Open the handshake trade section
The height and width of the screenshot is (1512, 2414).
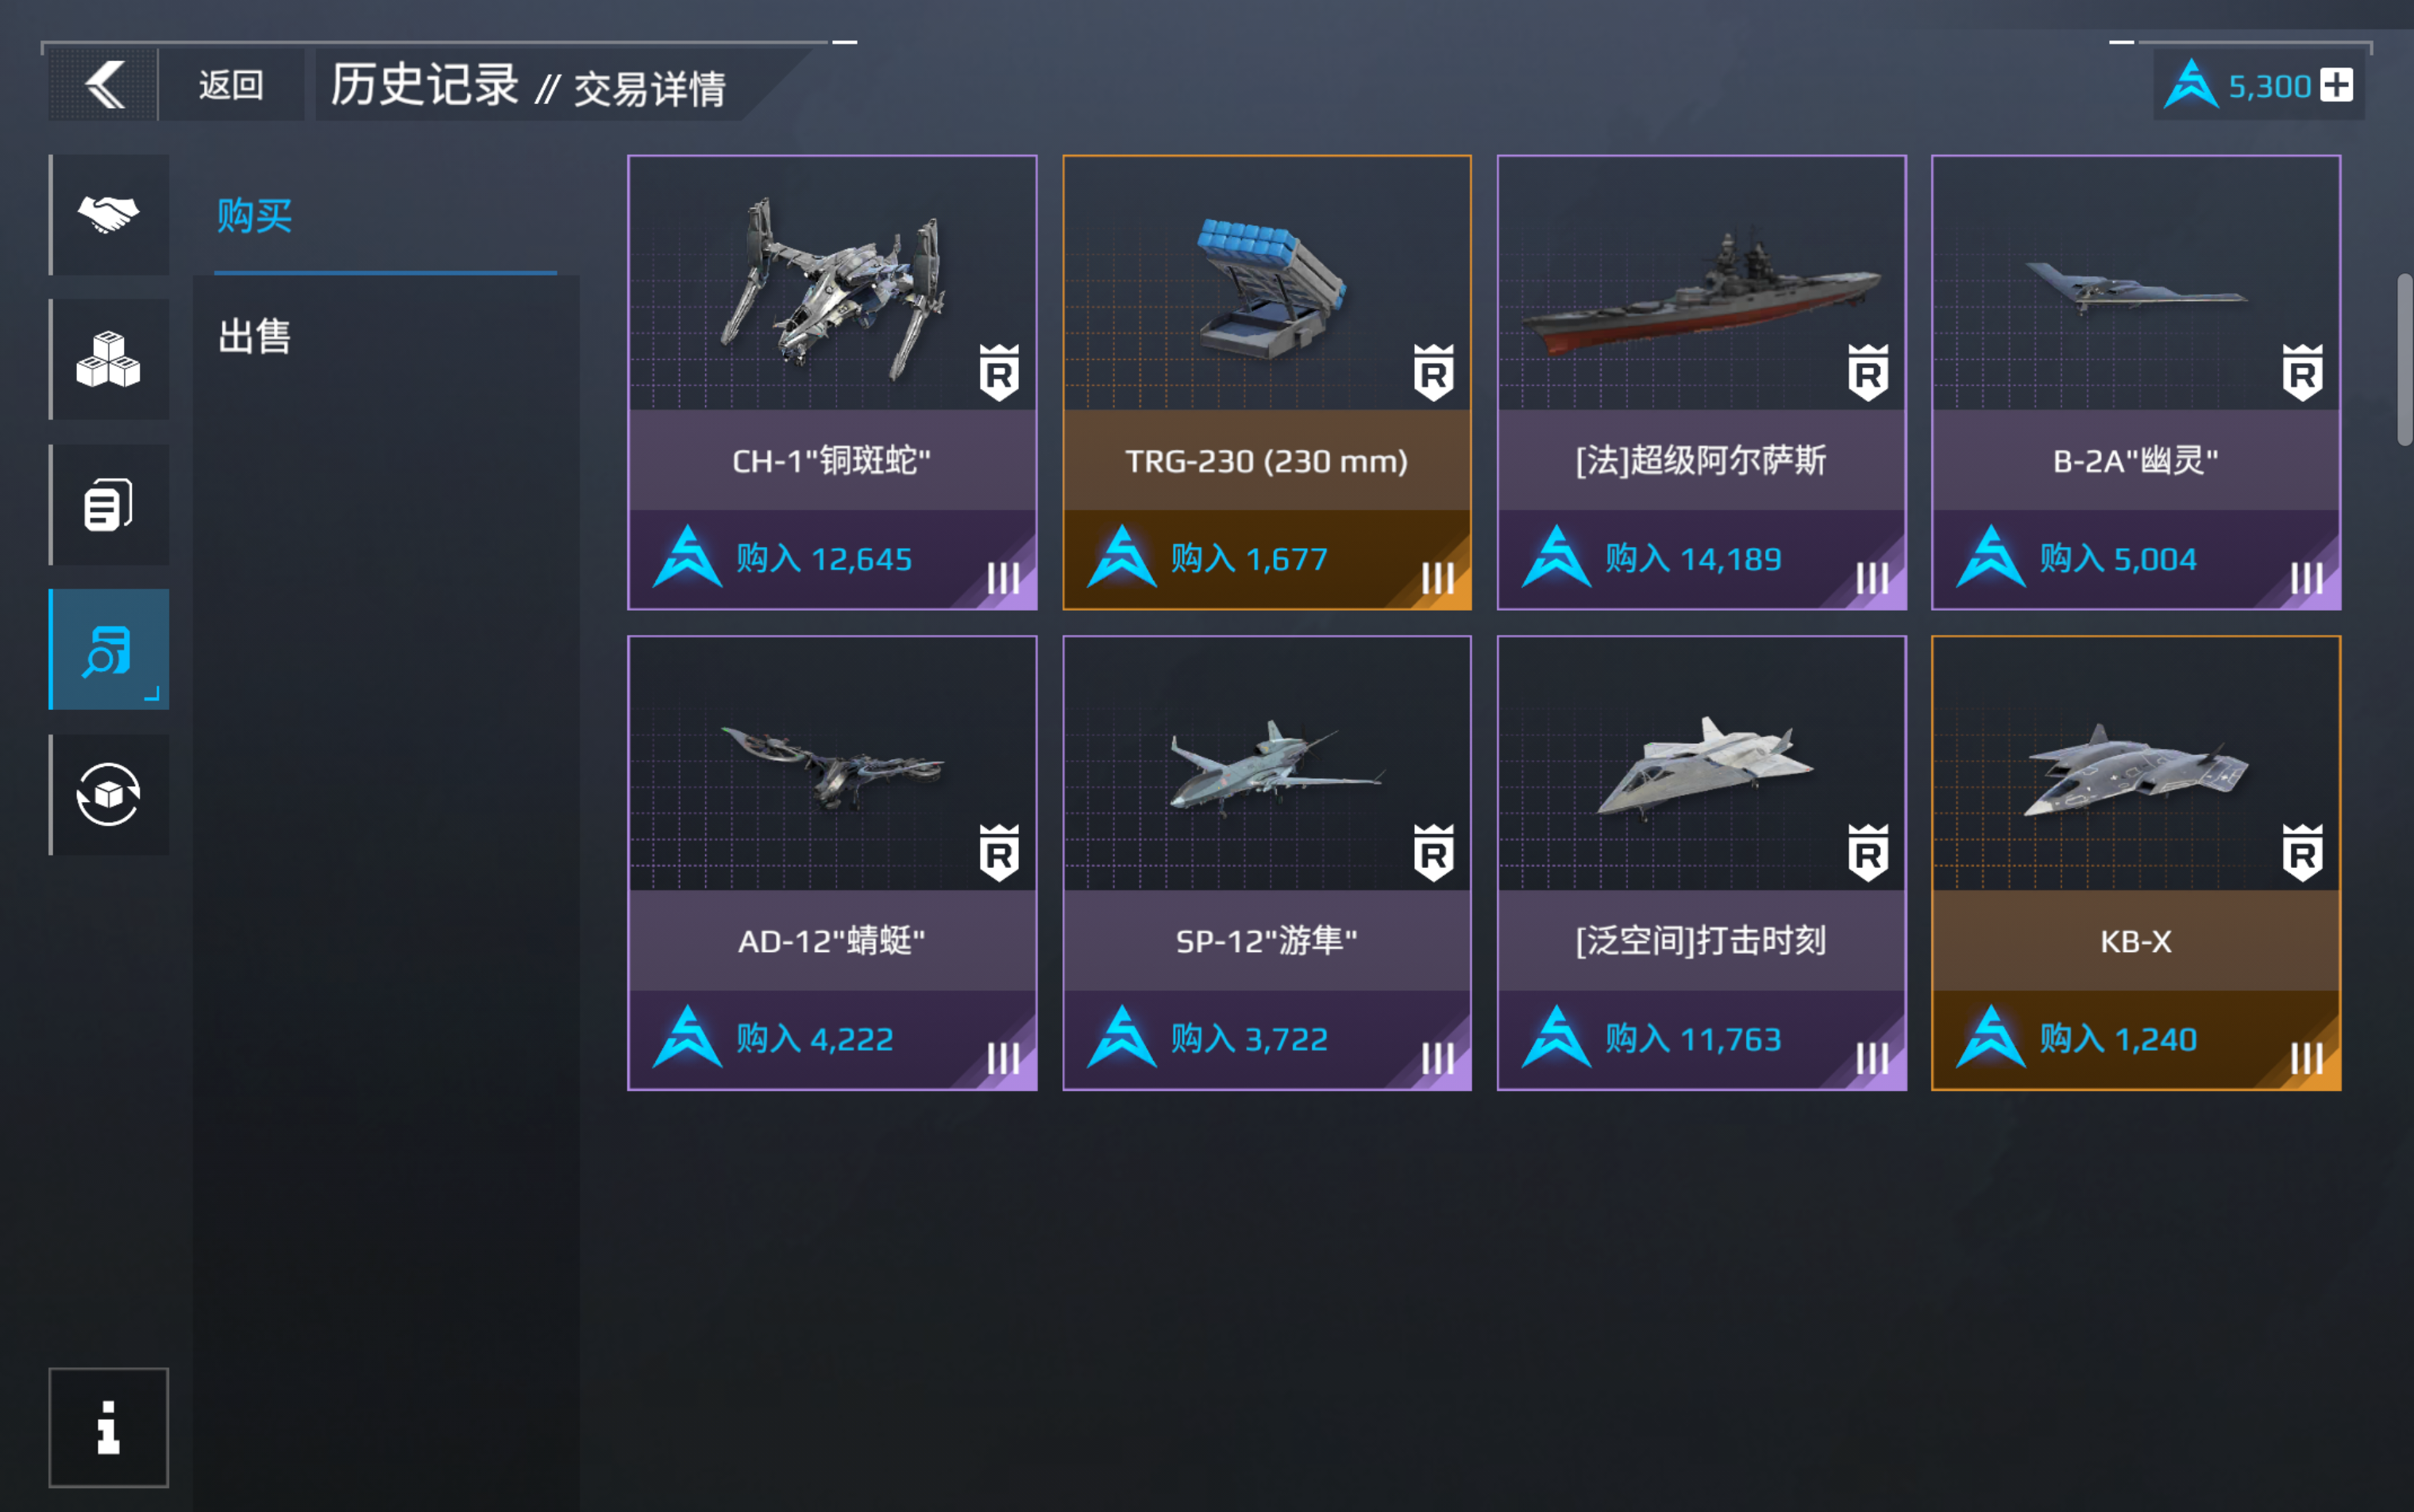pos(109,215)
